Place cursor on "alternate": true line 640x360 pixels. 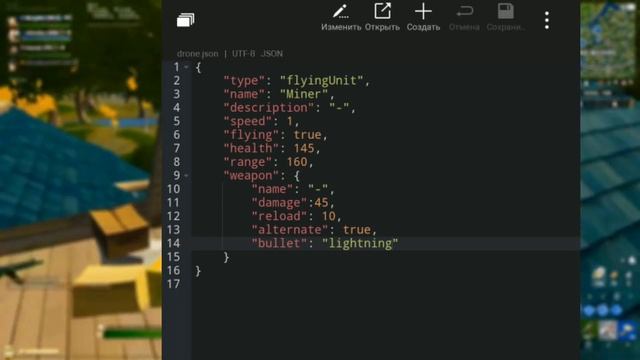(x=314, y=229)
